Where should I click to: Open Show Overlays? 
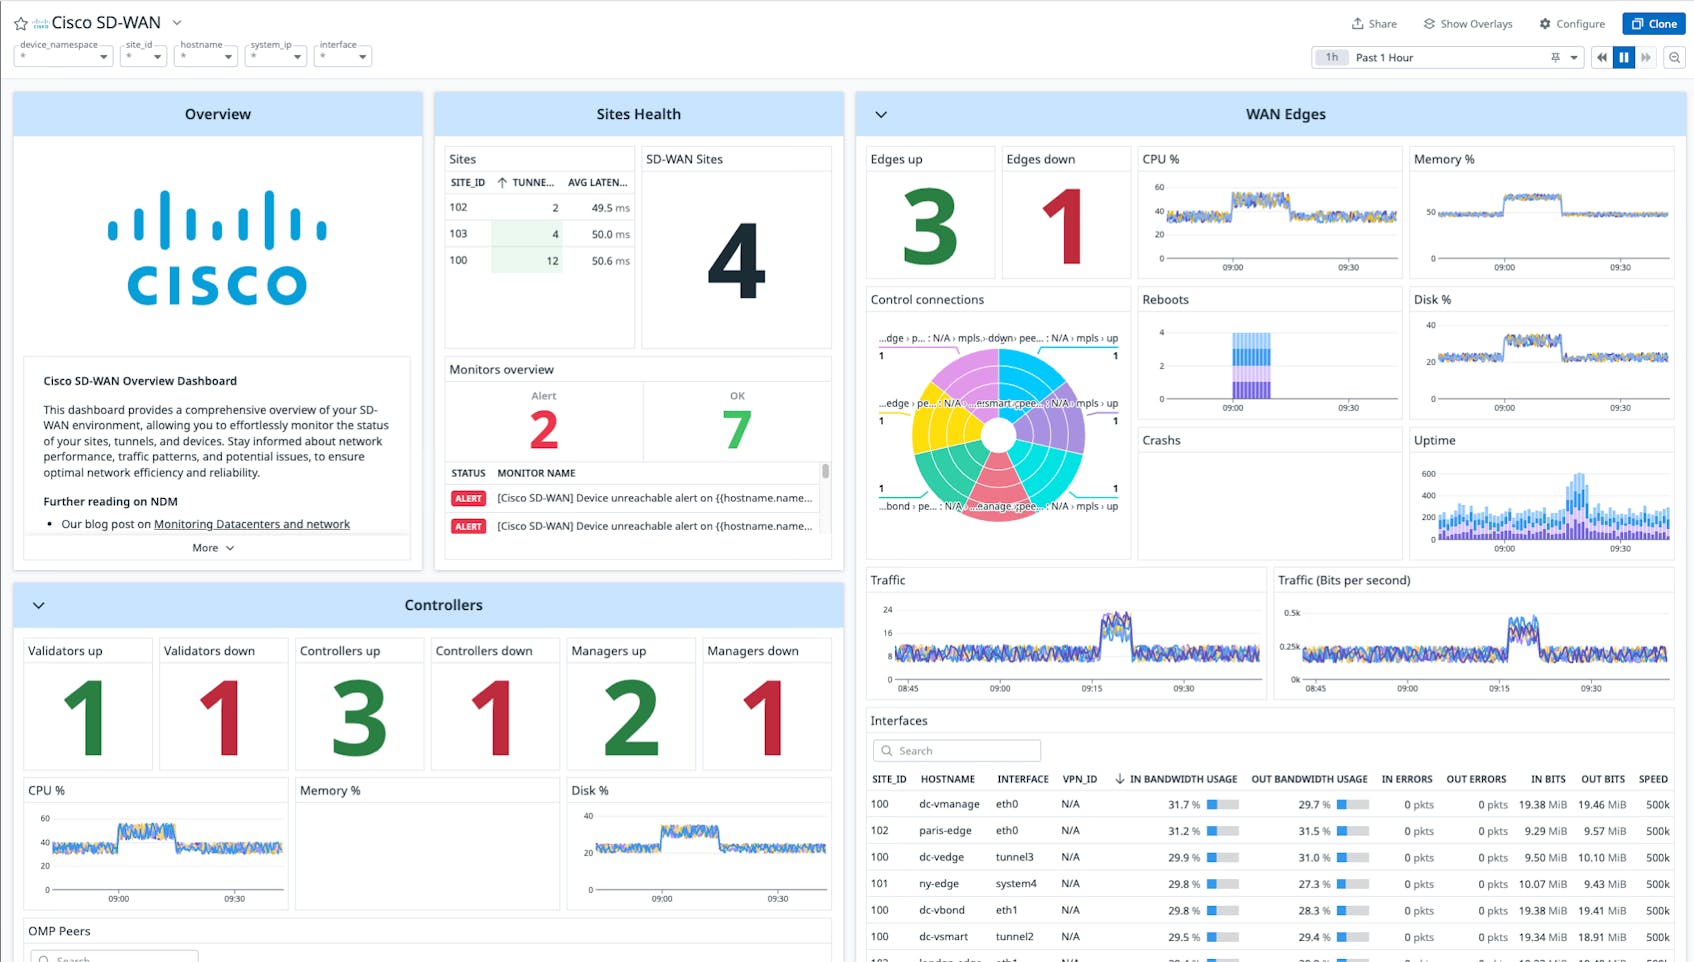[1467, 23]
